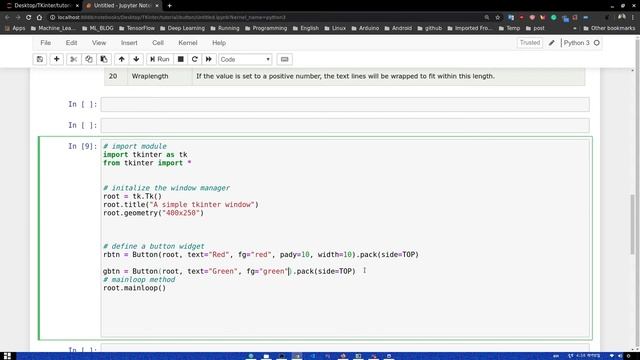The width and height of the screenshot is (640, 360).
Task: Restart the kernel icon
Action: pyautogui.click(x=195, y=59)
